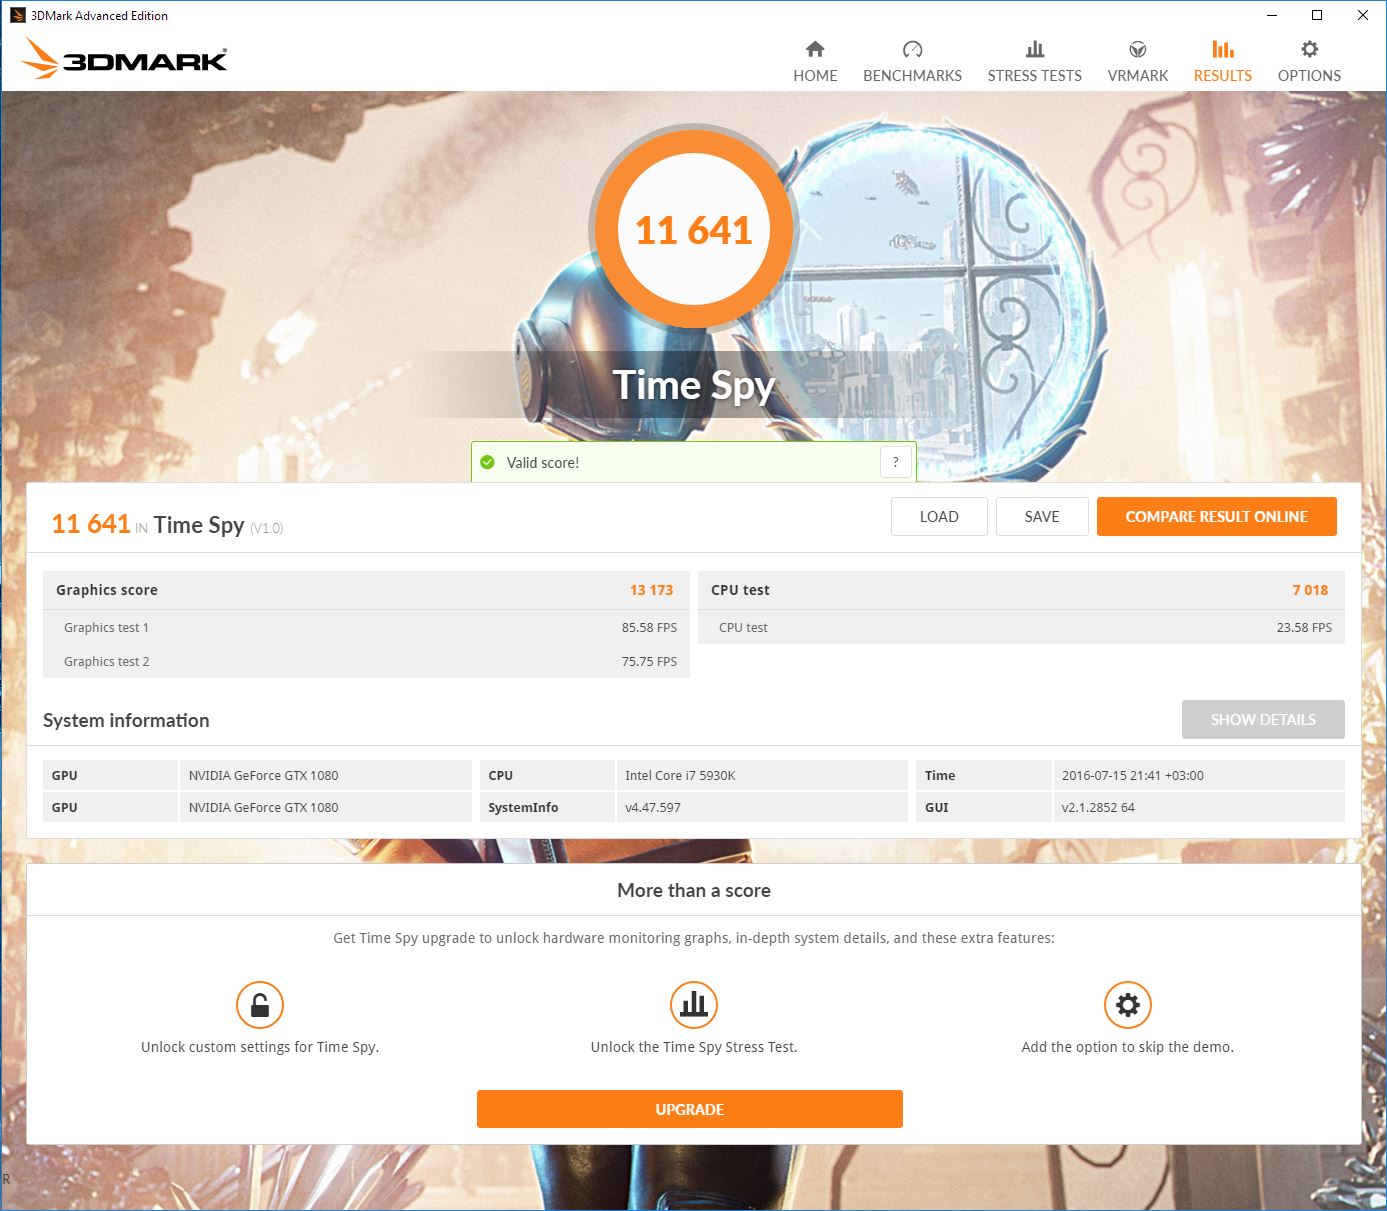Click the Valid score! message

click(543, 462)
